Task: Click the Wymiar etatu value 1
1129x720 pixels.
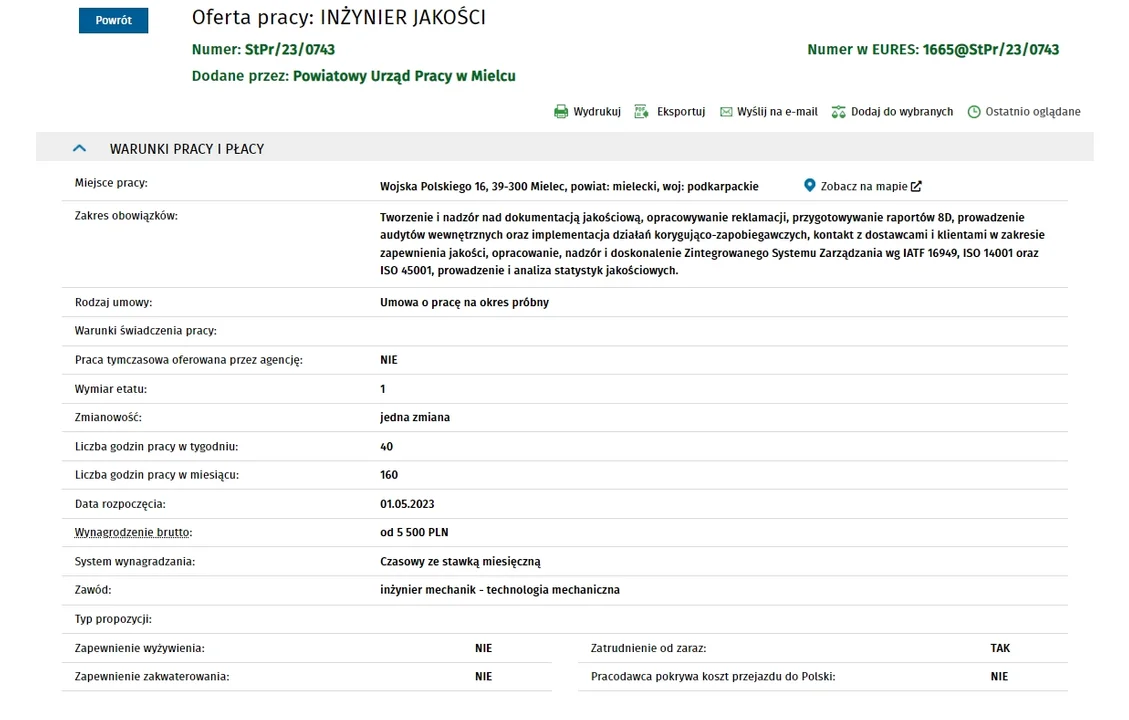Action: (x=383, y=389)
